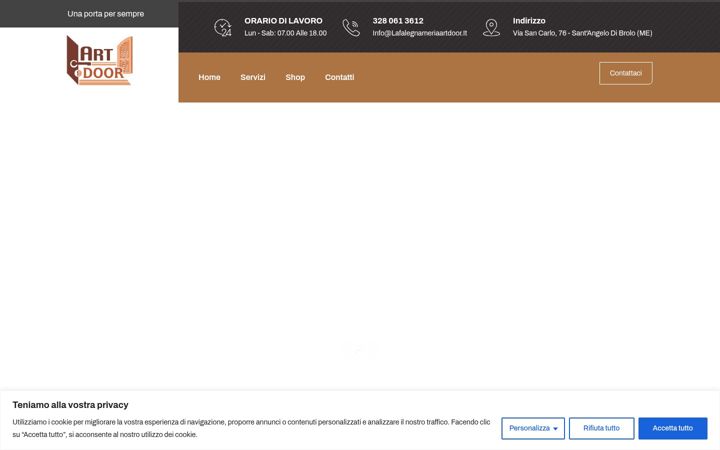Viewport: 720px width, 450px height.
Task: Click the Teniamo alla vostra privacy heading
Action: pos(70,405)
